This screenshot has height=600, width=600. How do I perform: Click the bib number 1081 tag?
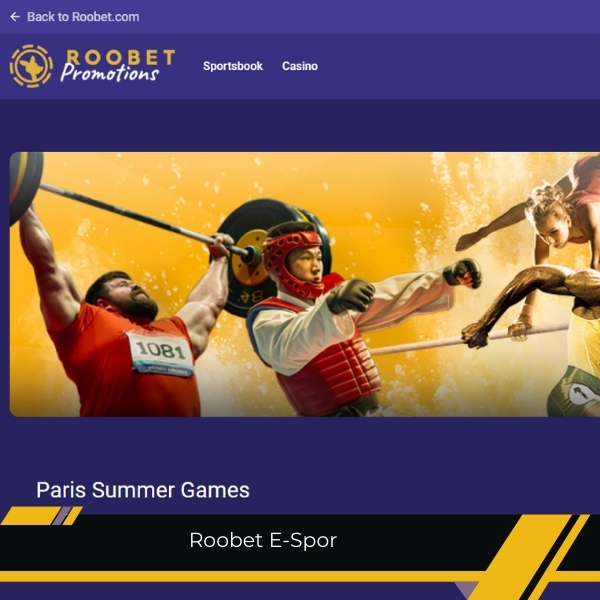pyautogui.click(x=161, y=353)
